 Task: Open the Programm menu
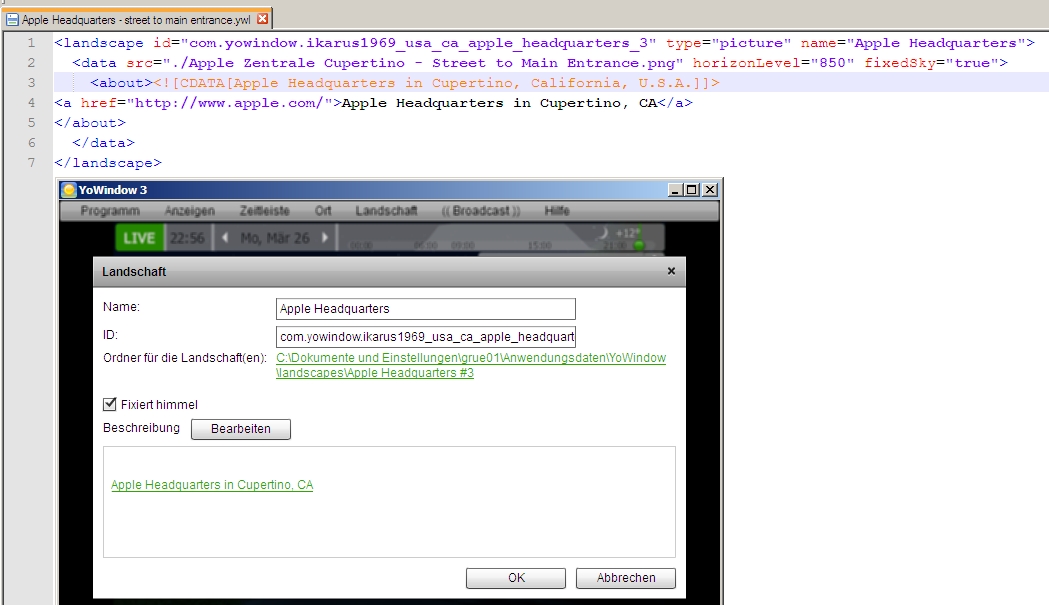click(x=110, y=211)
